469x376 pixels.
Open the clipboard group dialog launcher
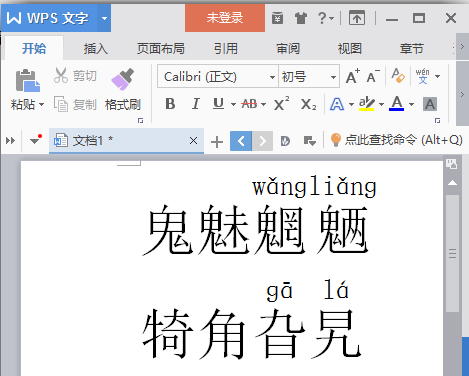point(141,120)
